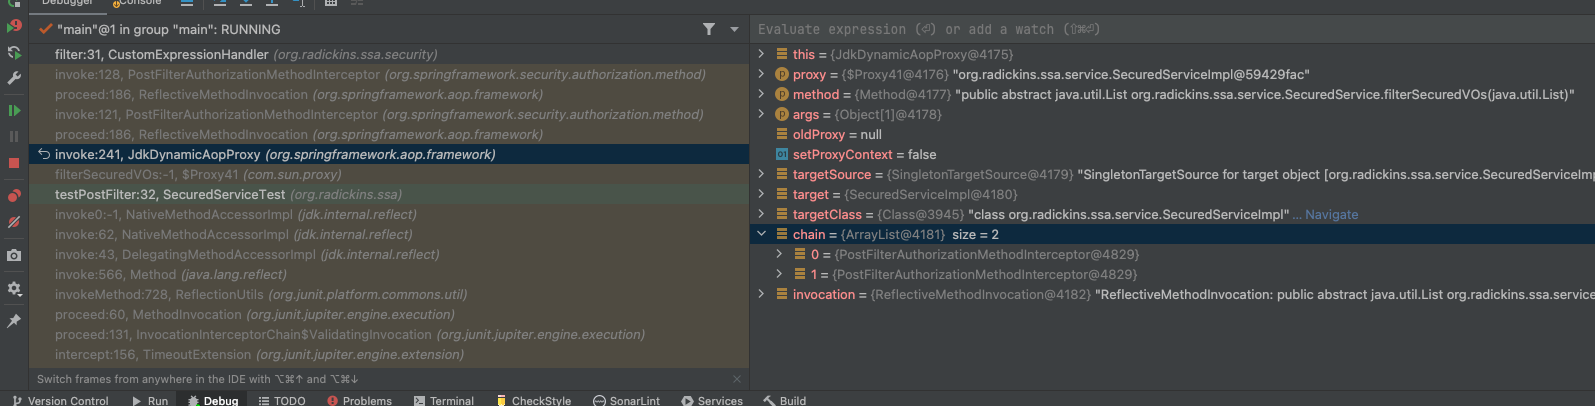Expand the 'target' variable node
1595x406 pixels.
[x=761, y=194]
